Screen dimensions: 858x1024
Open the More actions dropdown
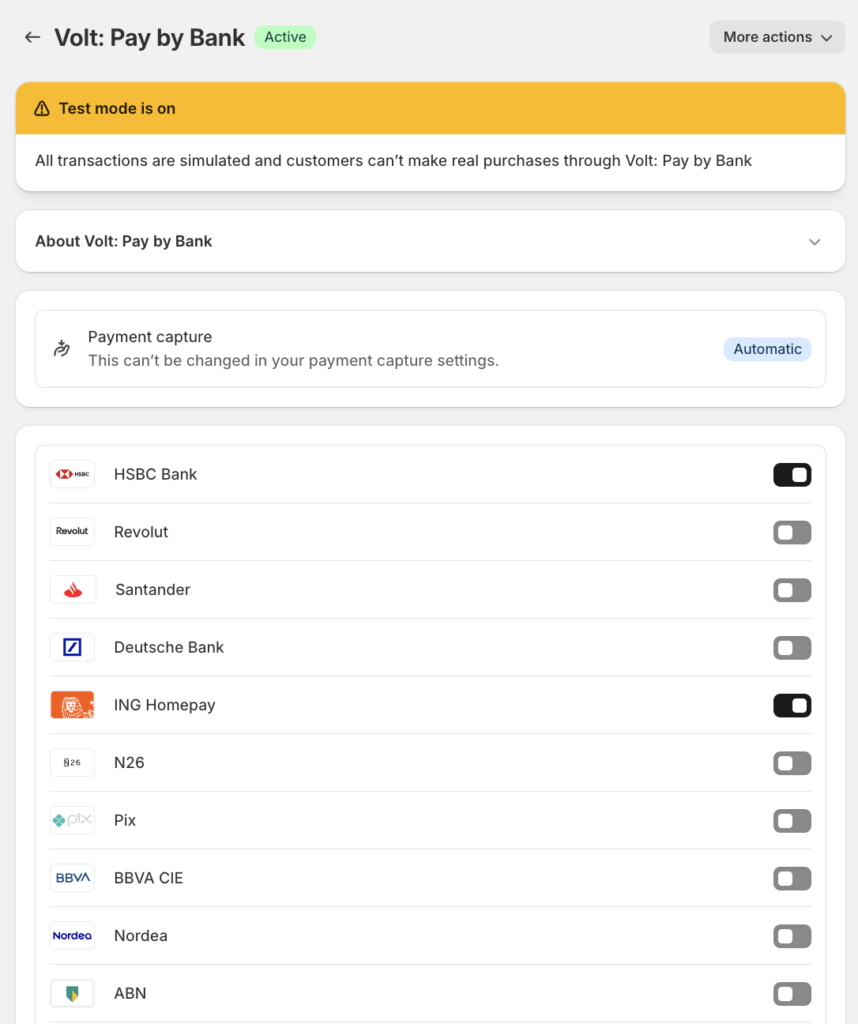click(777, 37)
